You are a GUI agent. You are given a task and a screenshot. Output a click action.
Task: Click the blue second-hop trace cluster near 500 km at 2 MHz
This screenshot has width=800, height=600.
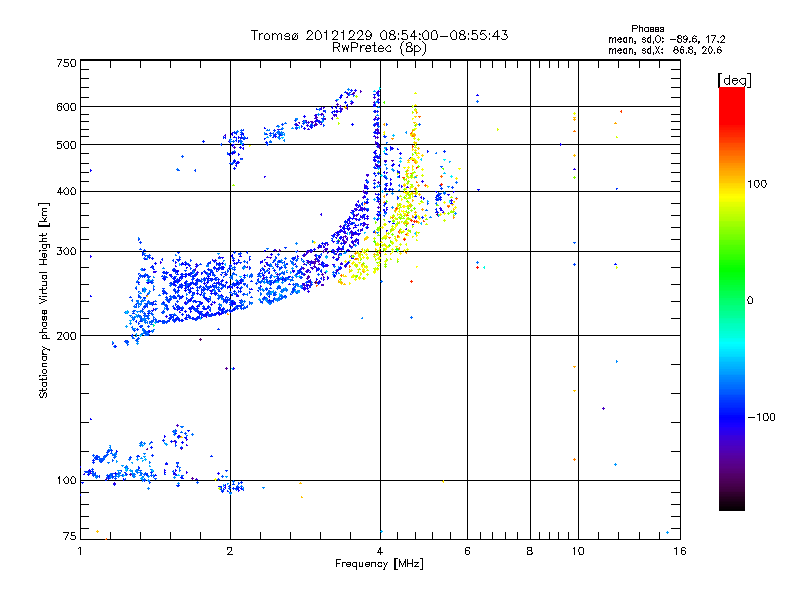(236, 148)
